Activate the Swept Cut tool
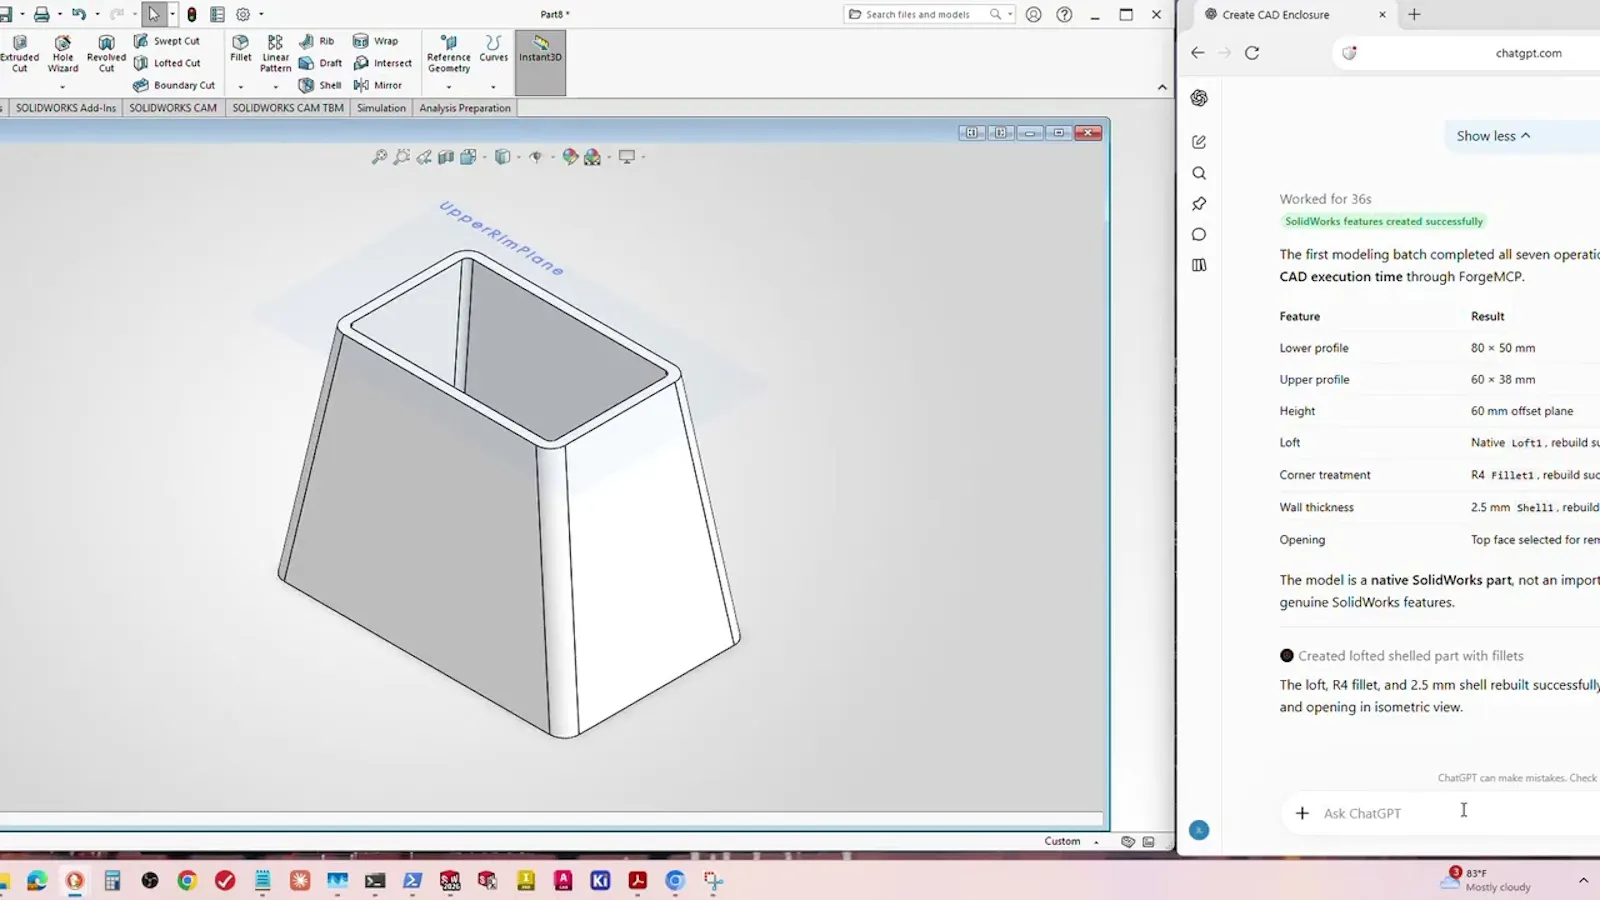The height and width of the screenshot is (900, 1600). click(167, 41)
